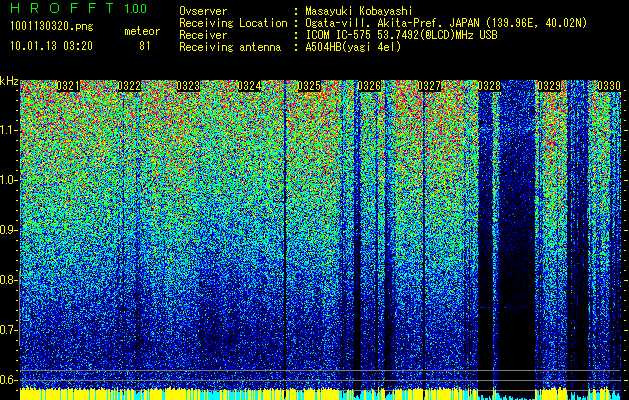629x400 pixels.
Task: Click the meteor count value 81
Action: coord(145,46)
